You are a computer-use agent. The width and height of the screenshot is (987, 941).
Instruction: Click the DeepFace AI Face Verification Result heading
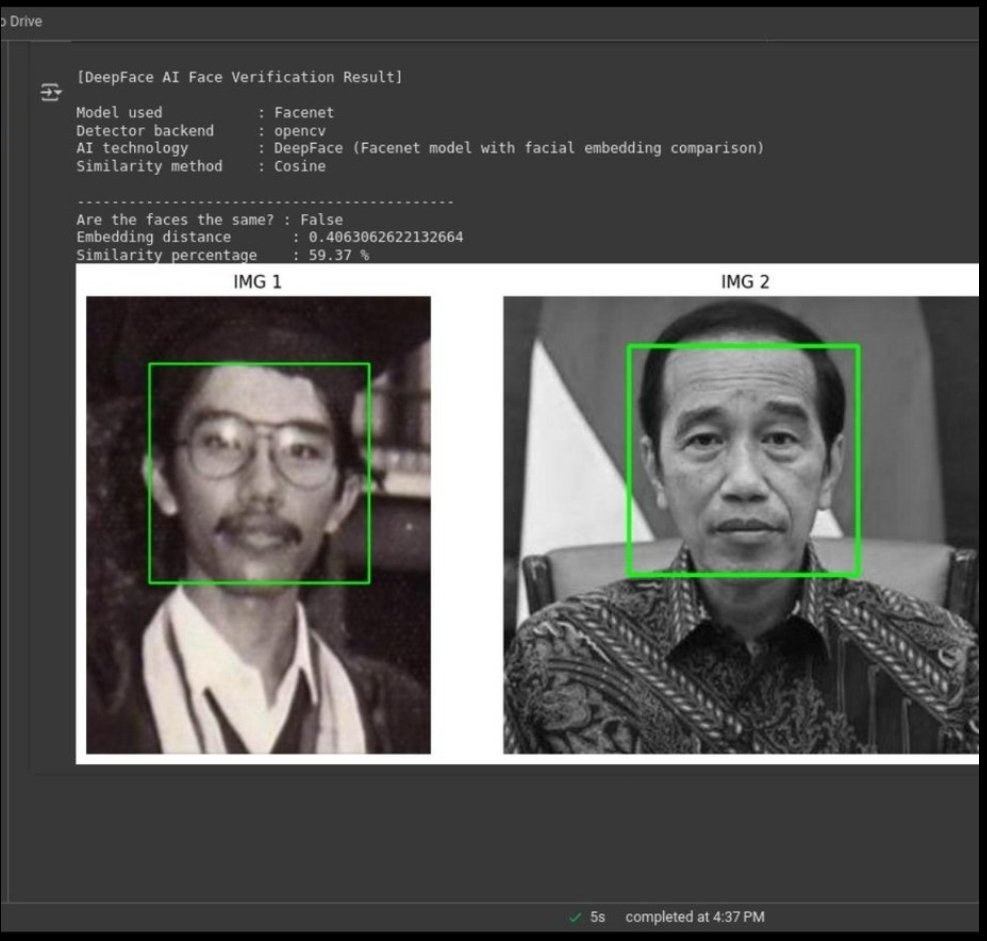click(x=239, y=77)
